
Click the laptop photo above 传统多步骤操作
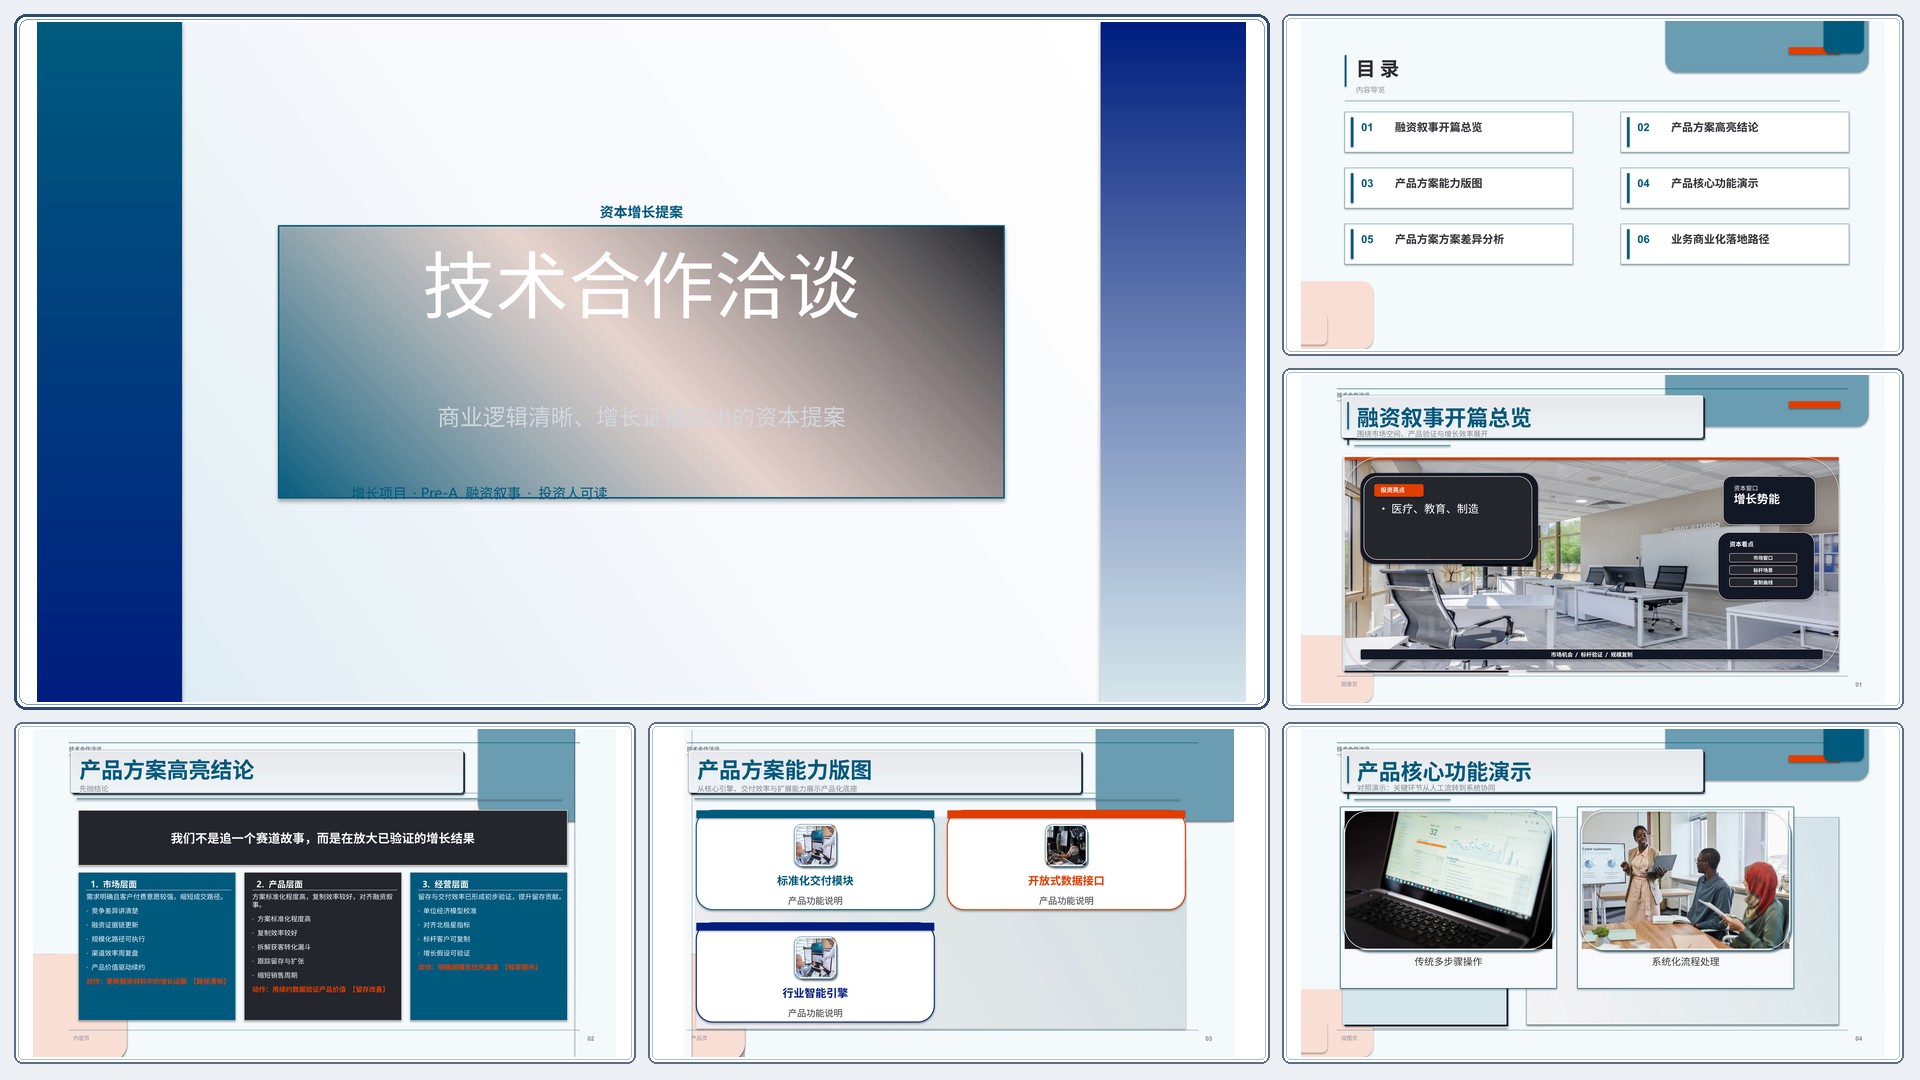point(1448,880)
